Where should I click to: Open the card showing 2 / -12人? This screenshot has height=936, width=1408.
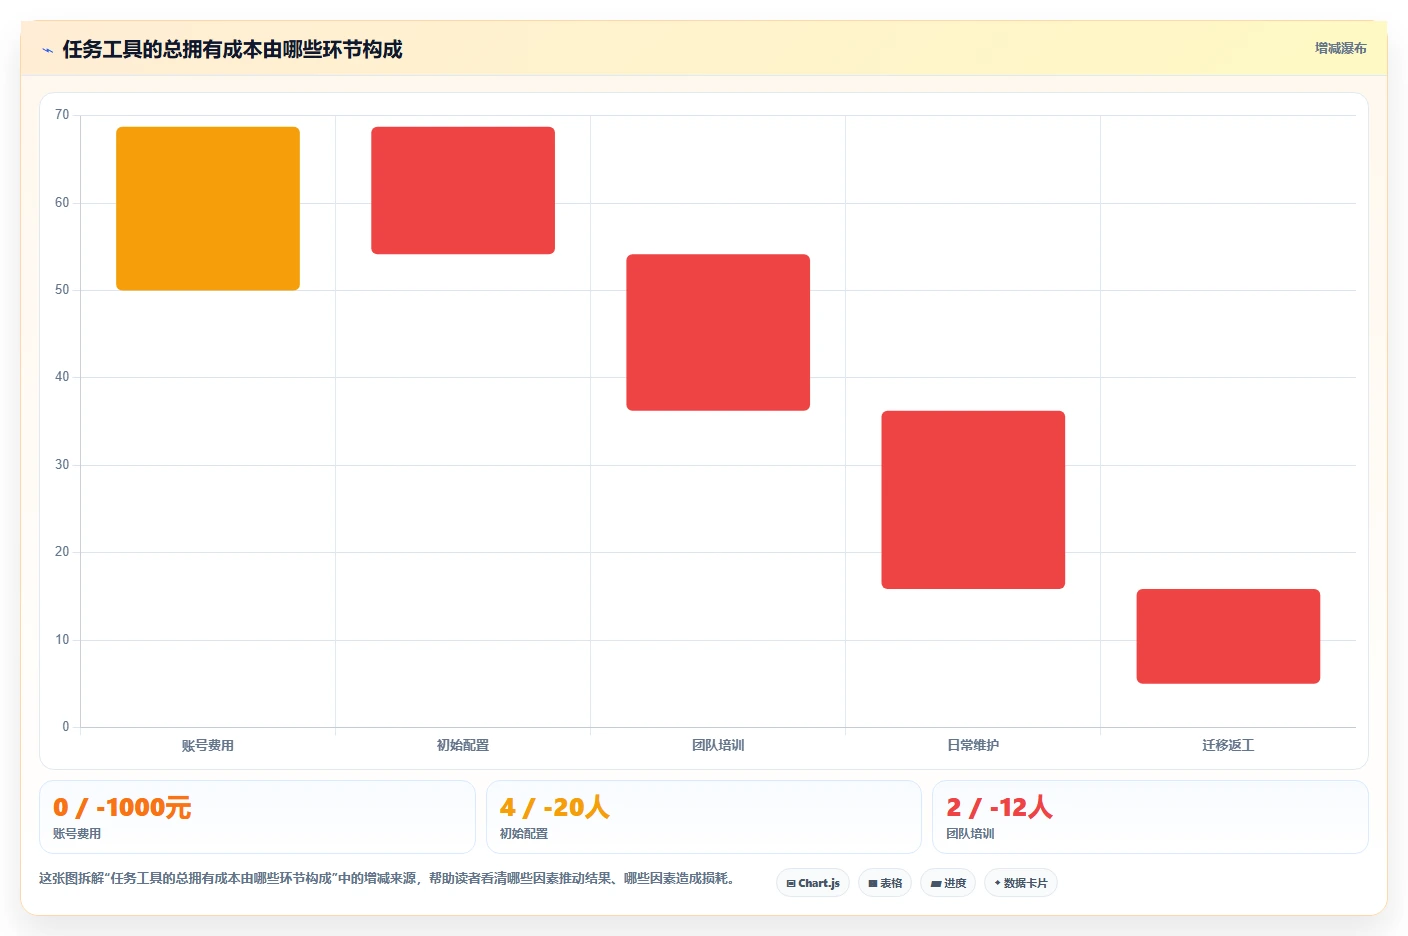click(1150, 817)
